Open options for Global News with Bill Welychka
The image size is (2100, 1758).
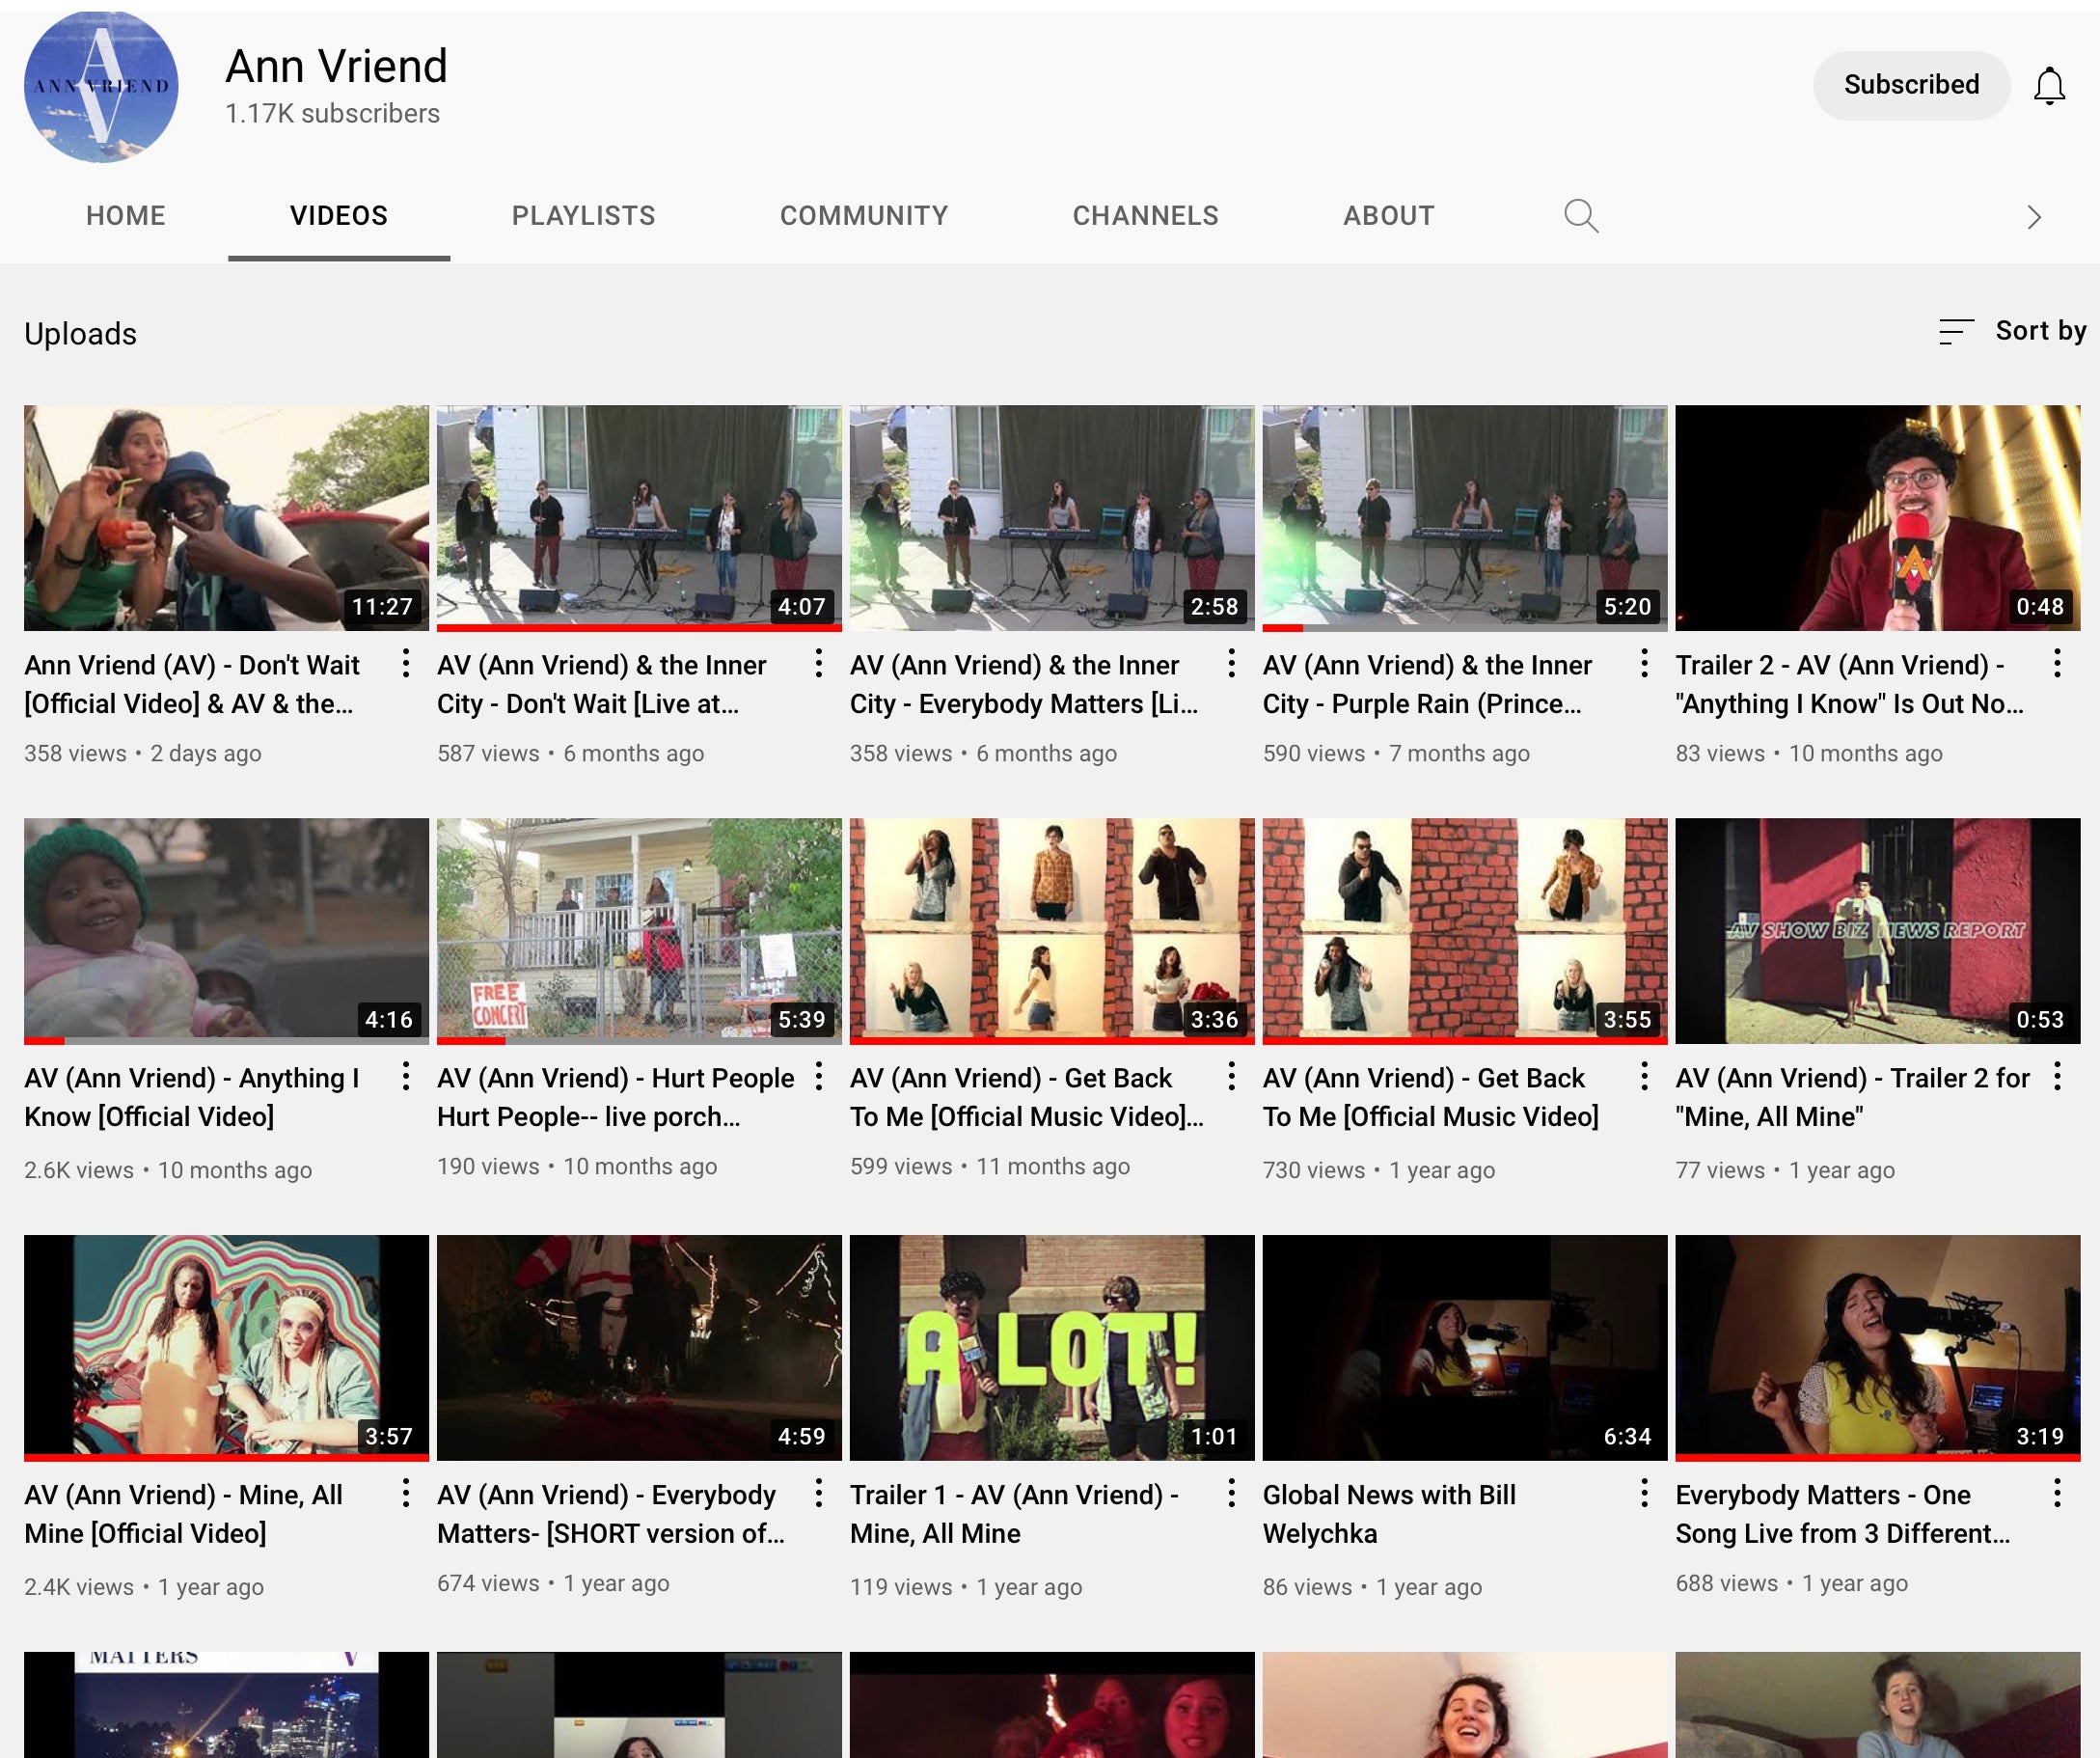point(1645,1493)
